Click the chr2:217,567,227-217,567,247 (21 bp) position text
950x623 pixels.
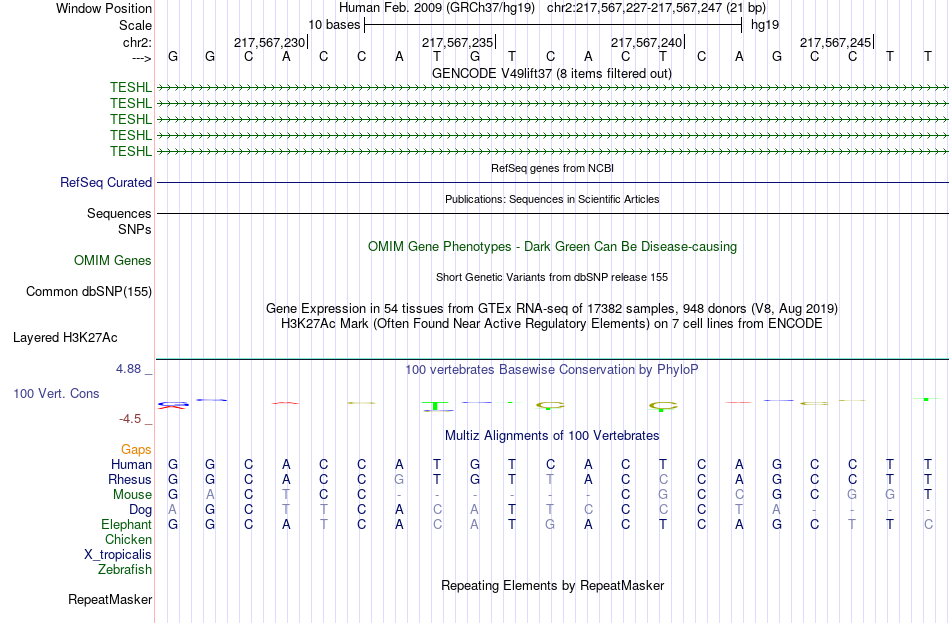coord(656,8)
